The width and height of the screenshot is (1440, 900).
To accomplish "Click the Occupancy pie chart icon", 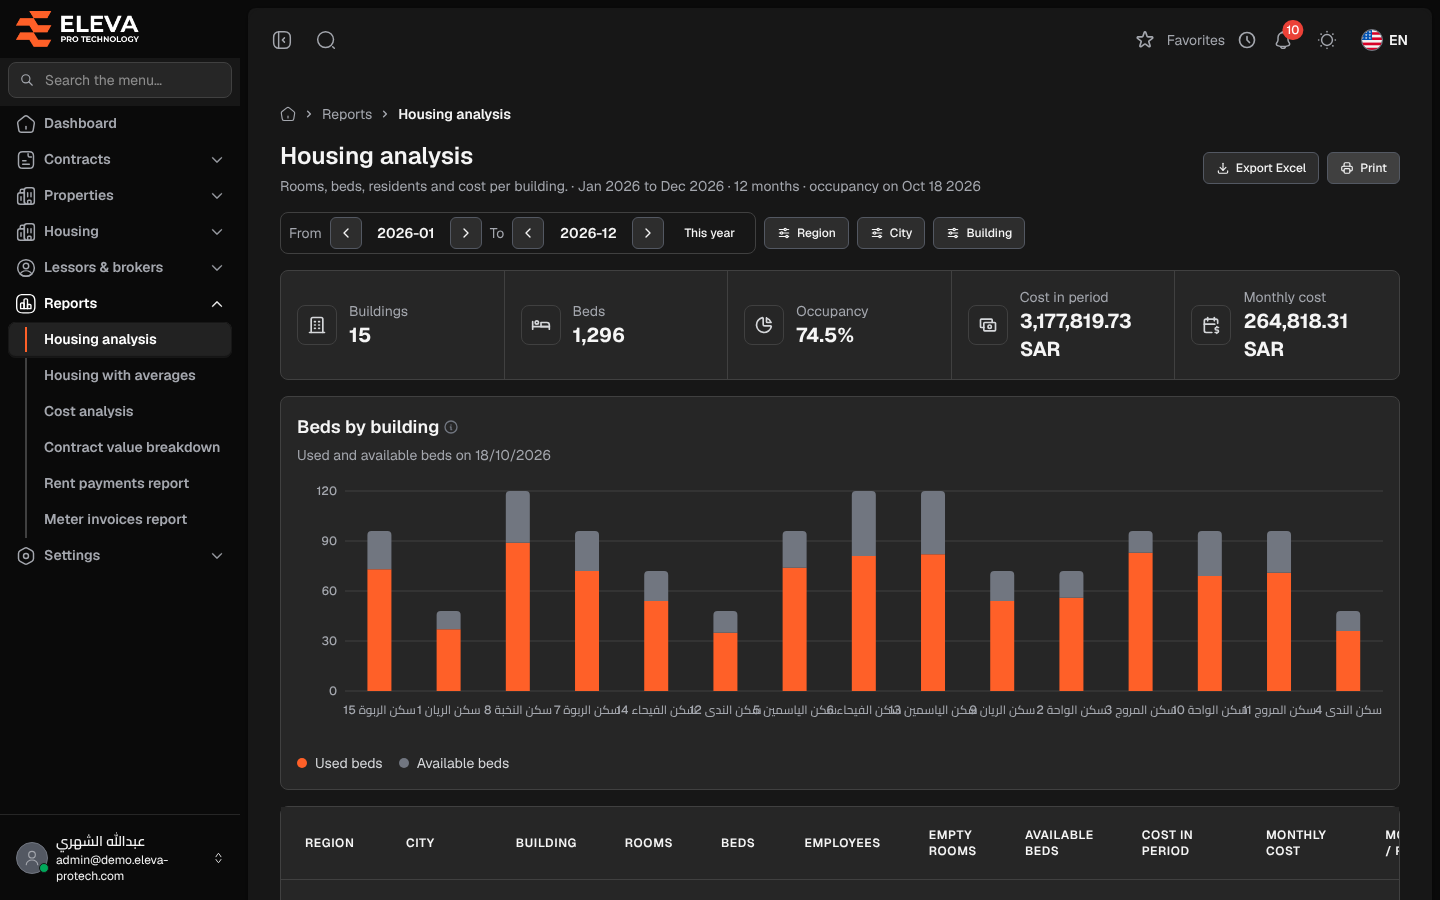I will (764, 325).
